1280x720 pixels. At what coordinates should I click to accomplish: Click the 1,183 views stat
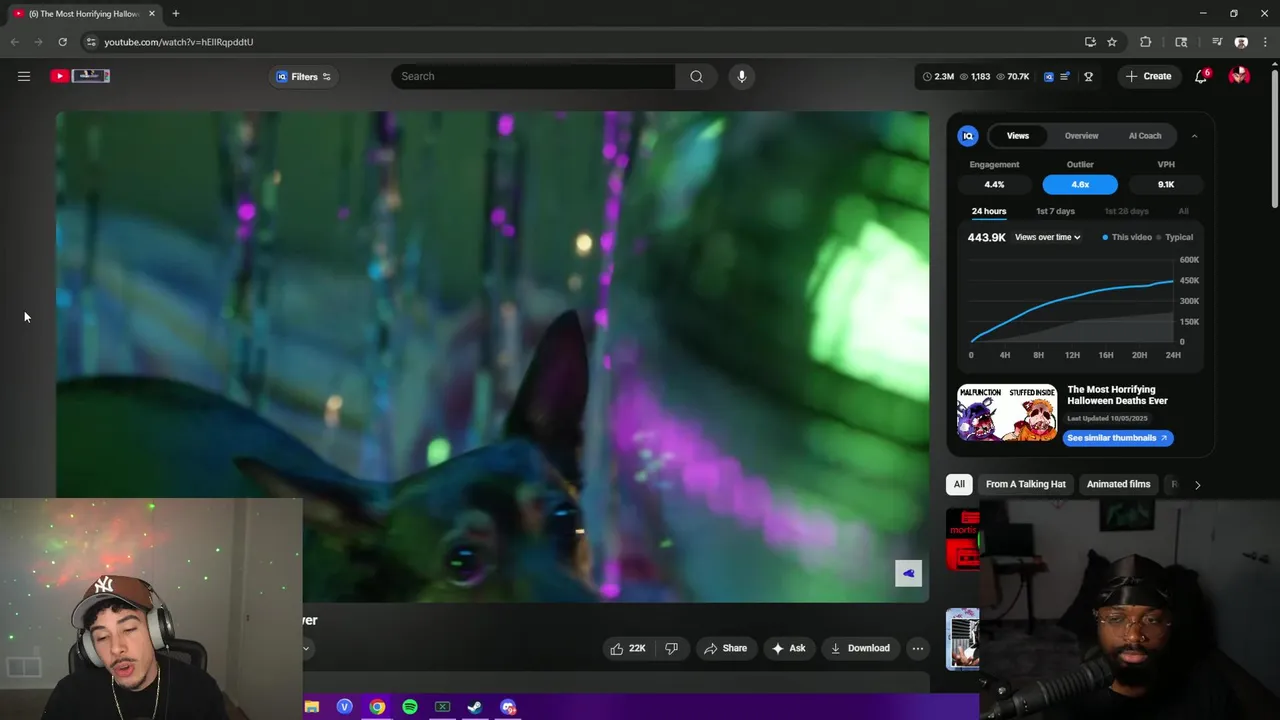pos(975,77)
